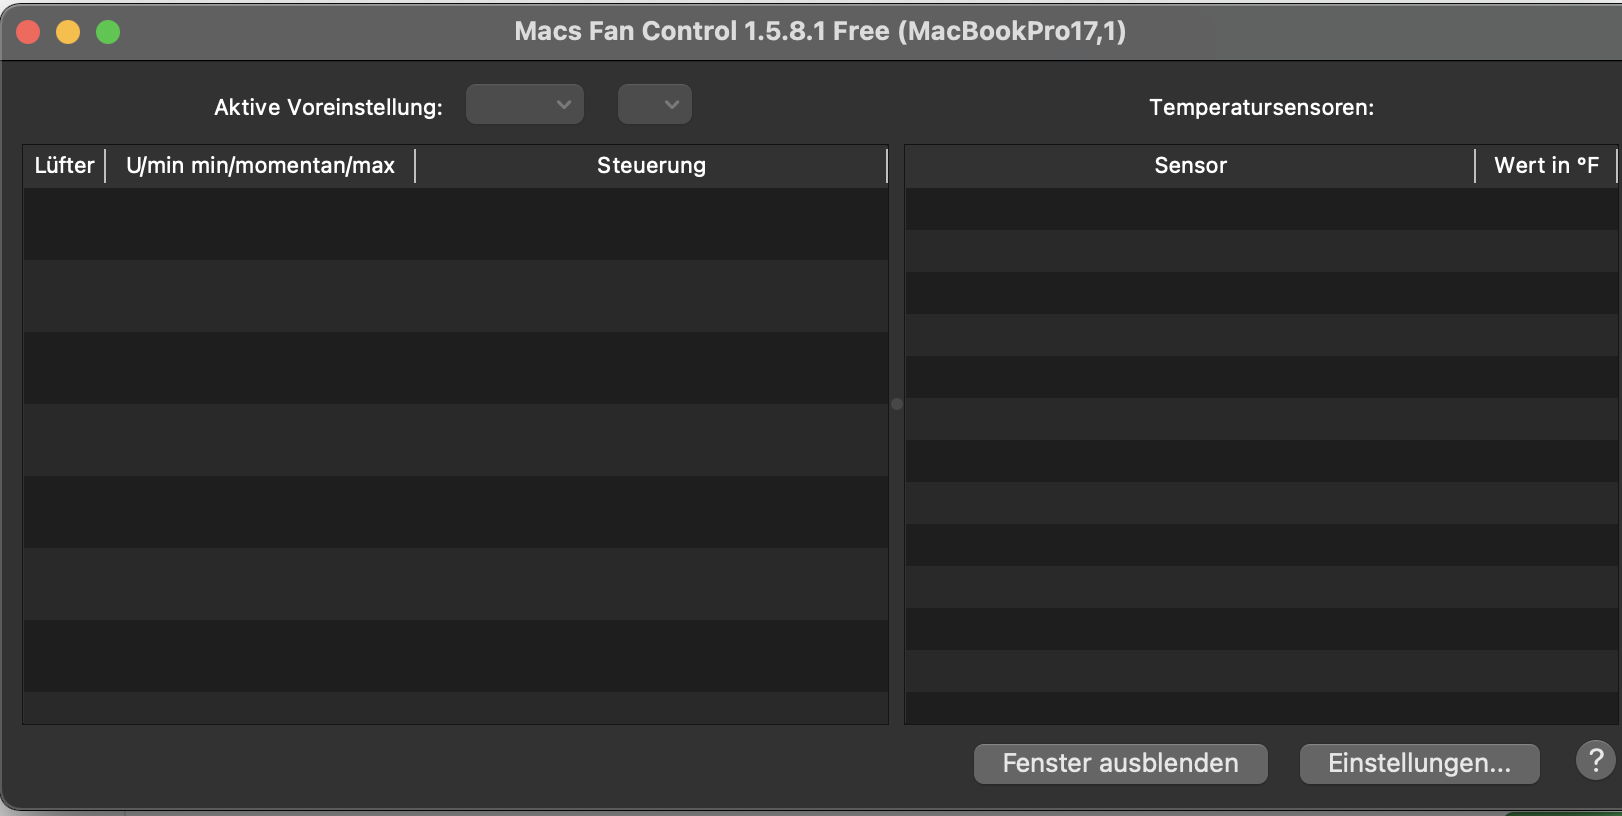
Task: Select the top row of the sensor table
Action: coord(1260,210)
